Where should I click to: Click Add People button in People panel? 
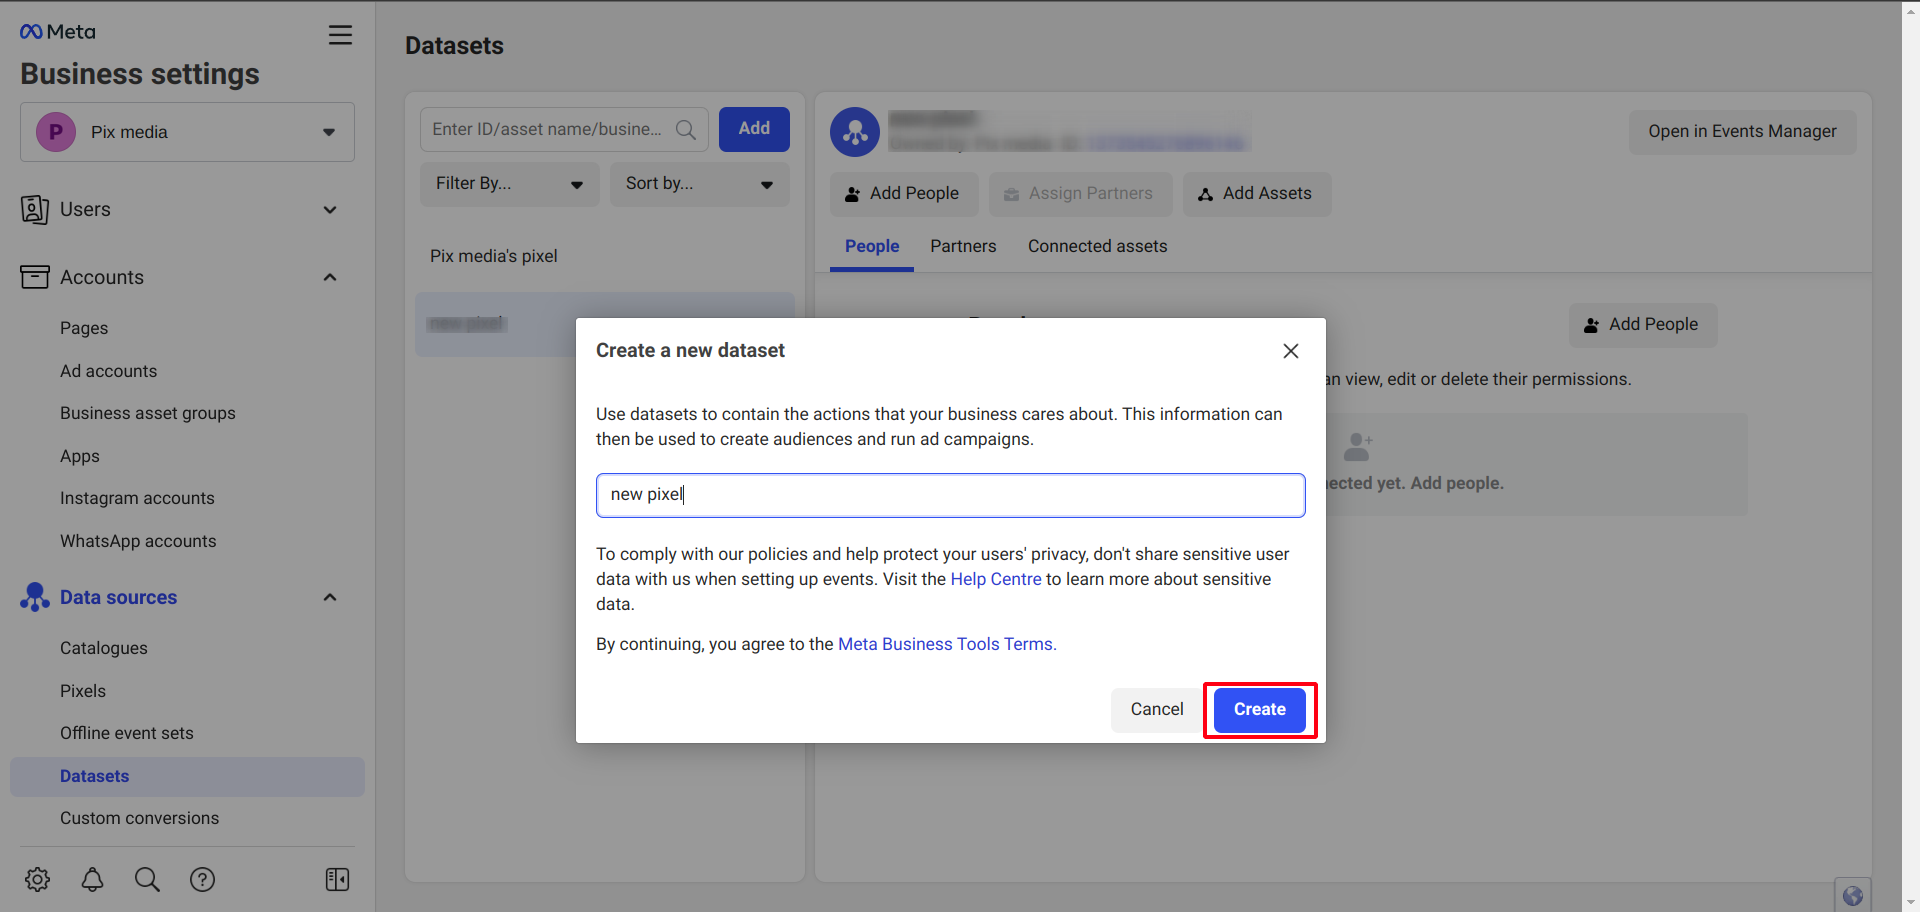(x=1643, y=325)
